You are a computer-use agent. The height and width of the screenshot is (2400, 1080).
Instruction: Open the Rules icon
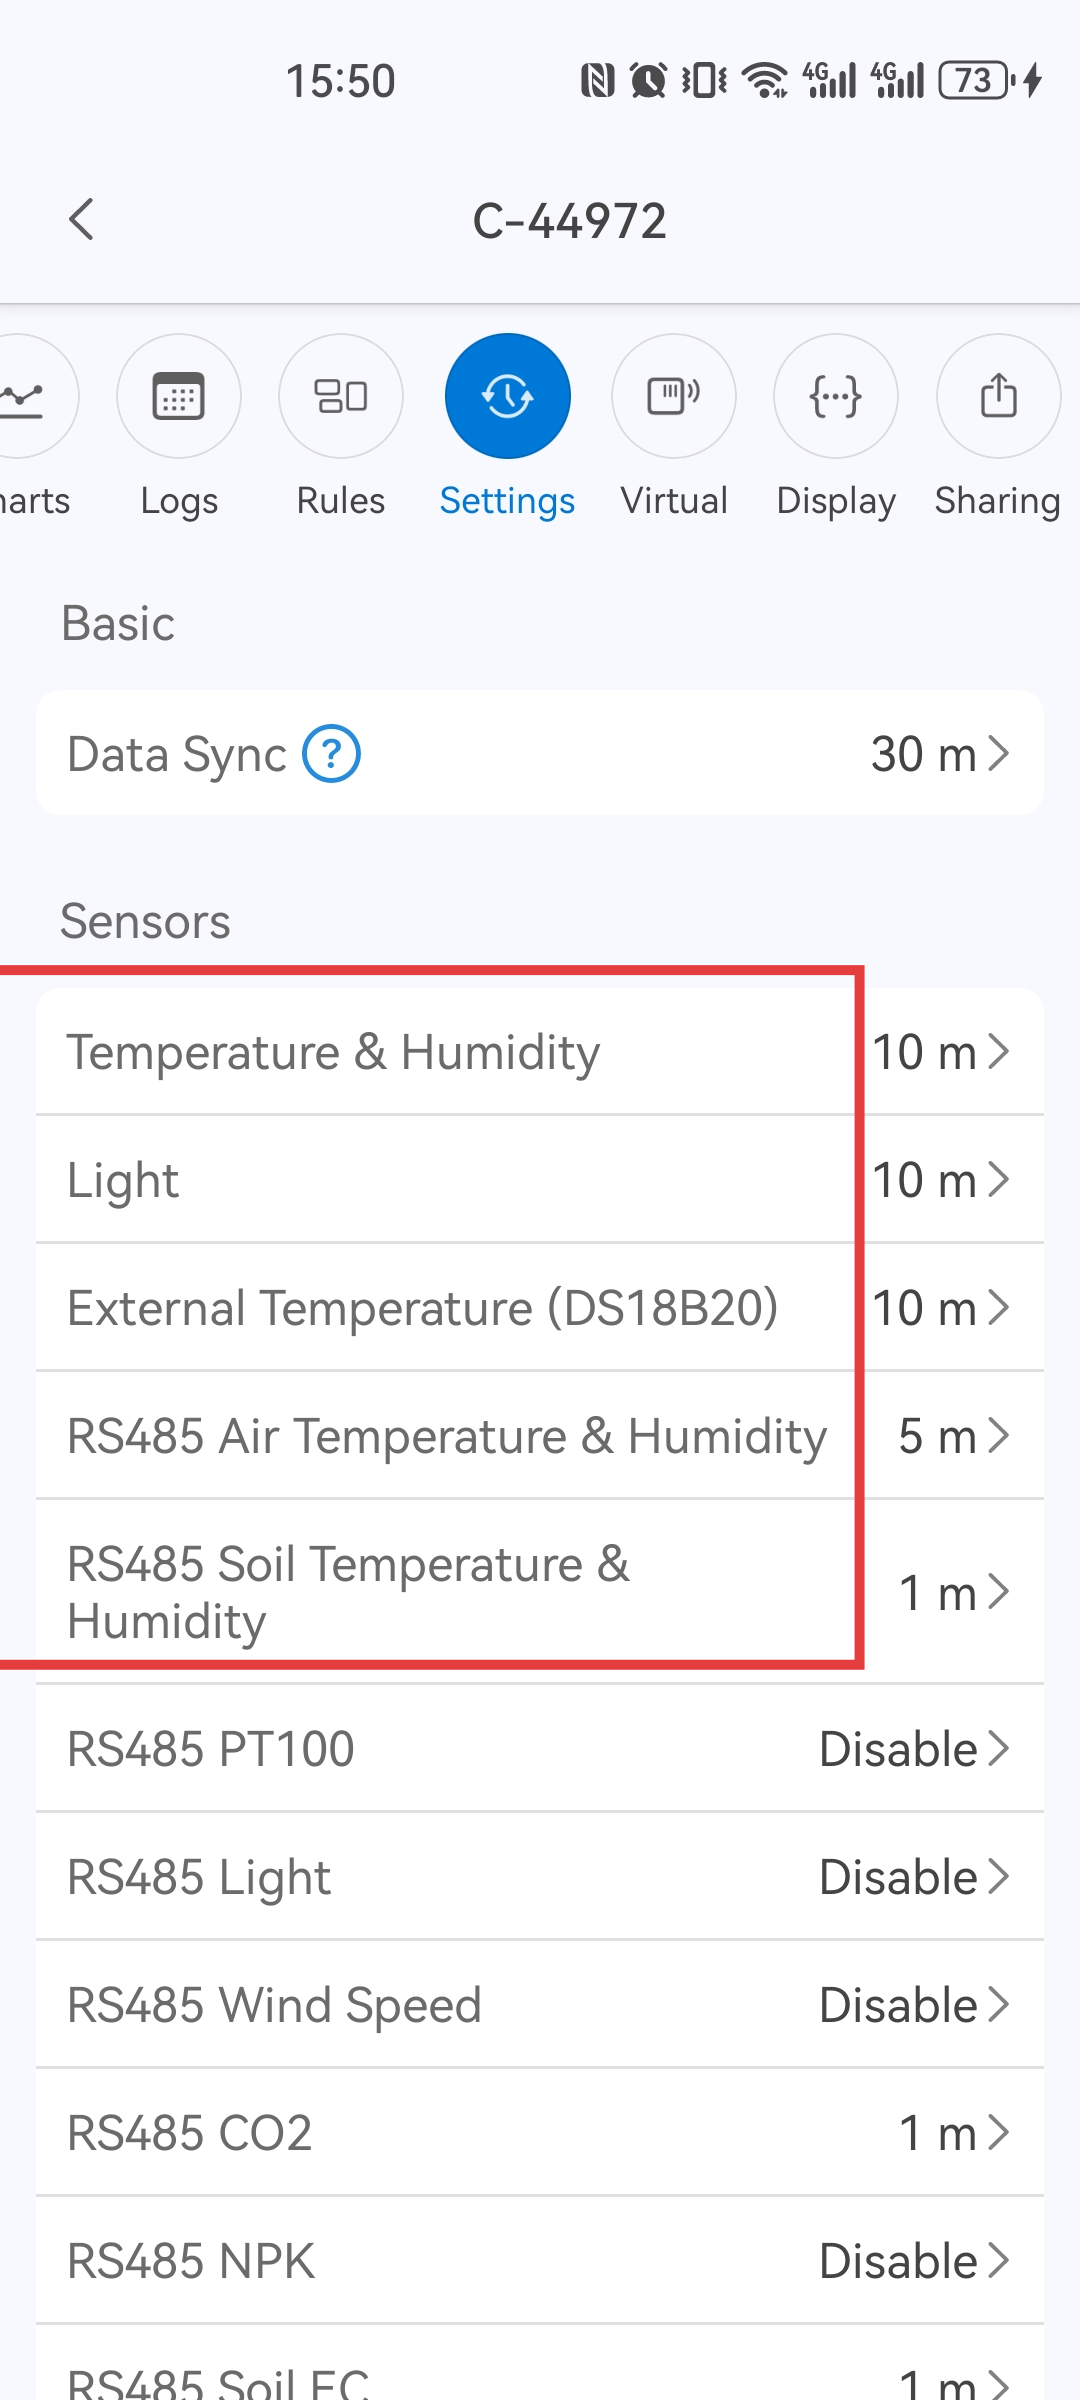point(341,396)
